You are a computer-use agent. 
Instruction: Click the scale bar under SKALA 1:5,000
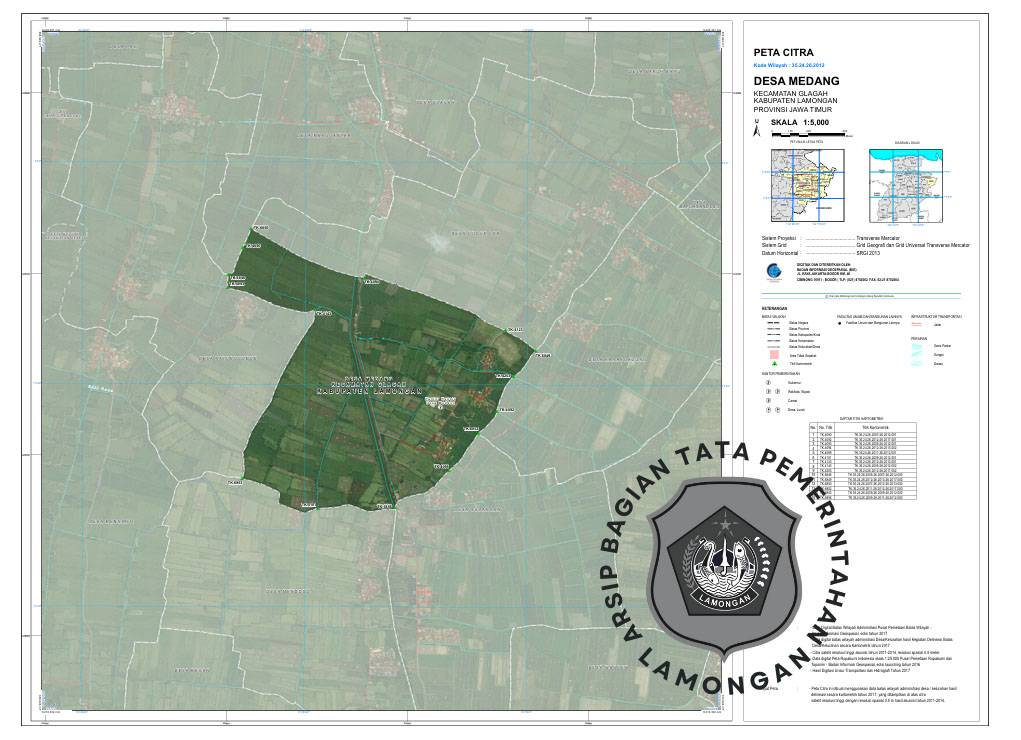pos(807,132)
